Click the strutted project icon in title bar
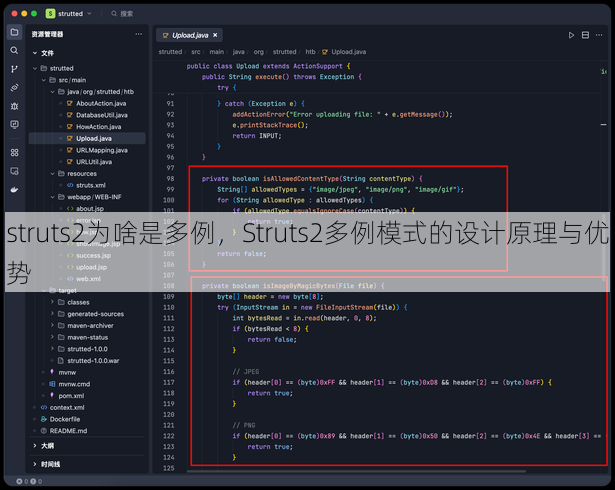The image size is (615, 490). point(50,14)
